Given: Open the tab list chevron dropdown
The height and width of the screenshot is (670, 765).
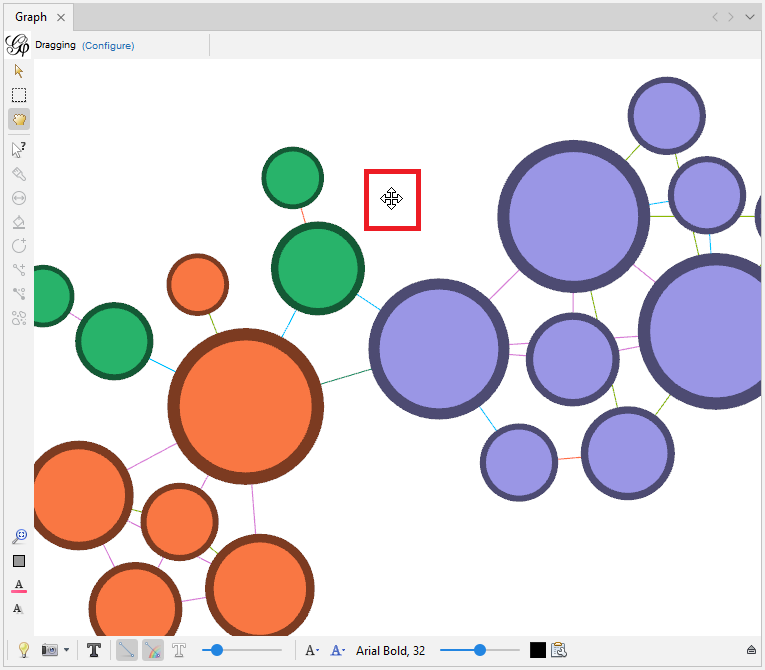Looking at the screenshot, I should point(750,17).
